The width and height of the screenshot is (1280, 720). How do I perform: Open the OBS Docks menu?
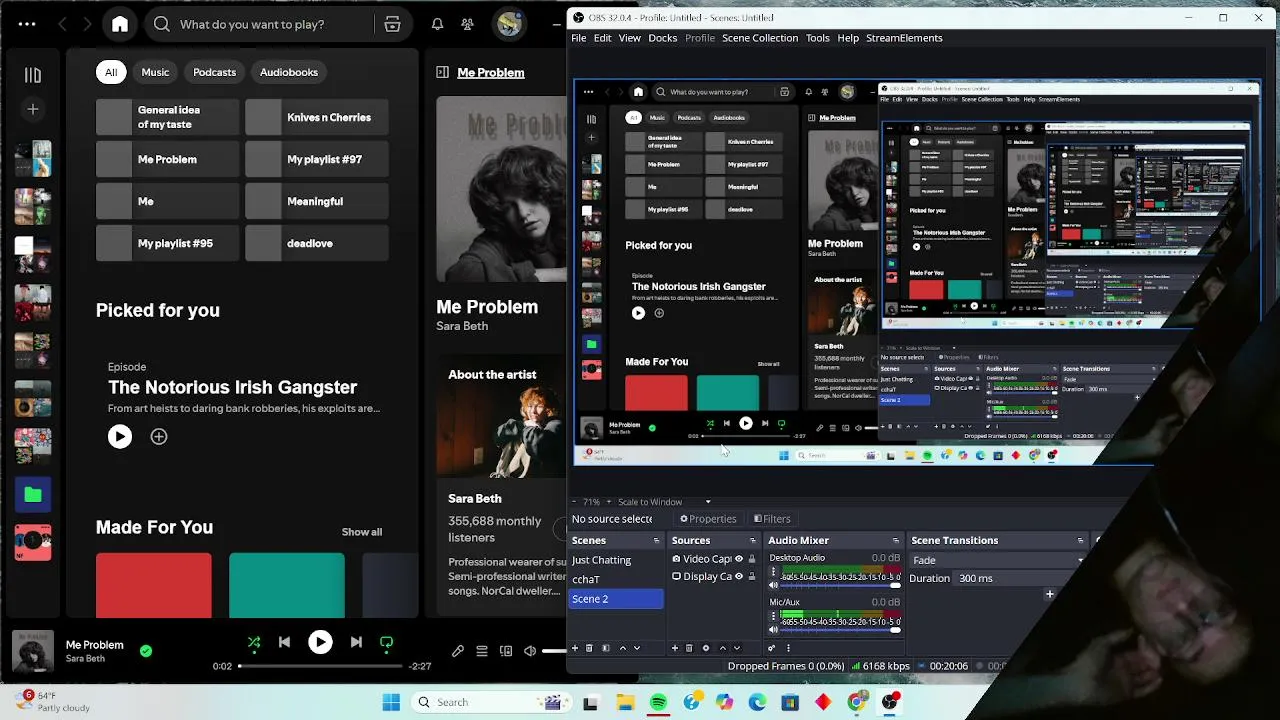click(x=663, y=38)
